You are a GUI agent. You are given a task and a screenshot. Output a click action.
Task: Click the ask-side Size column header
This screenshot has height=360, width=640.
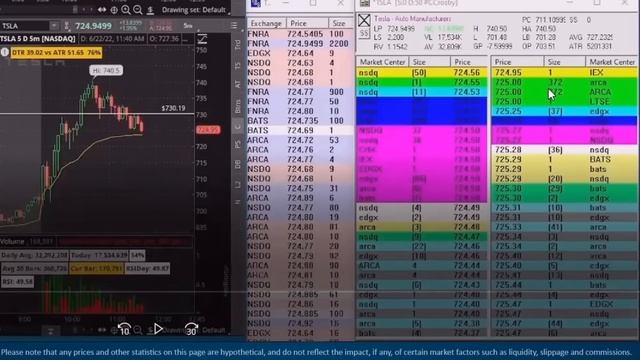pos(564,62)
